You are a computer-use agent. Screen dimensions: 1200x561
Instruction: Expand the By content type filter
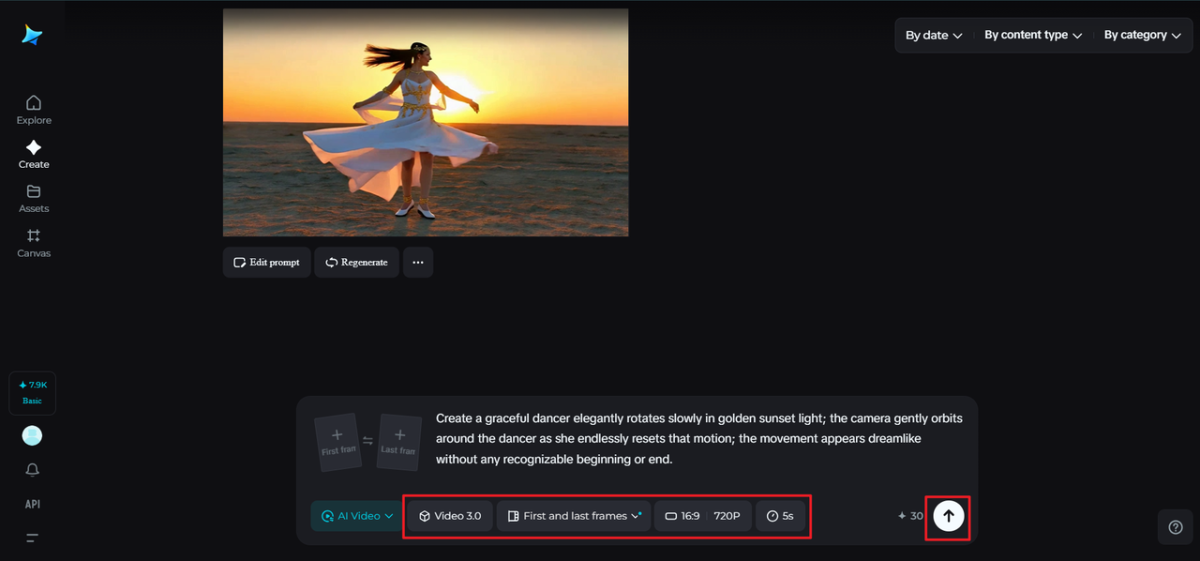click(1033, 35)
